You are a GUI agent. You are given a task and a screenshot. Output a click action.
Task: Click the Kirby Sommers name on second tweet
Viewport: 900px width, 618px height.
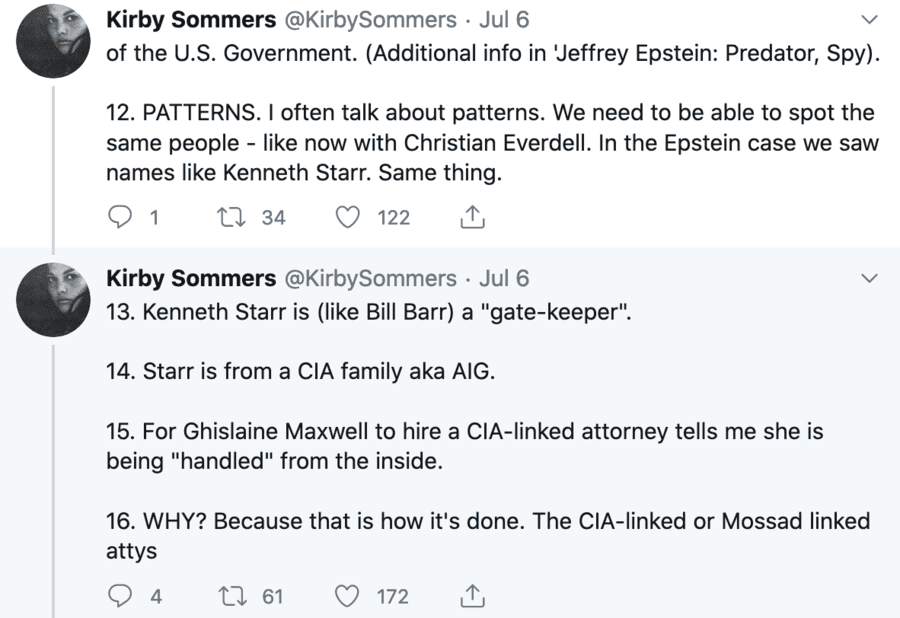(x=190, y=278)
